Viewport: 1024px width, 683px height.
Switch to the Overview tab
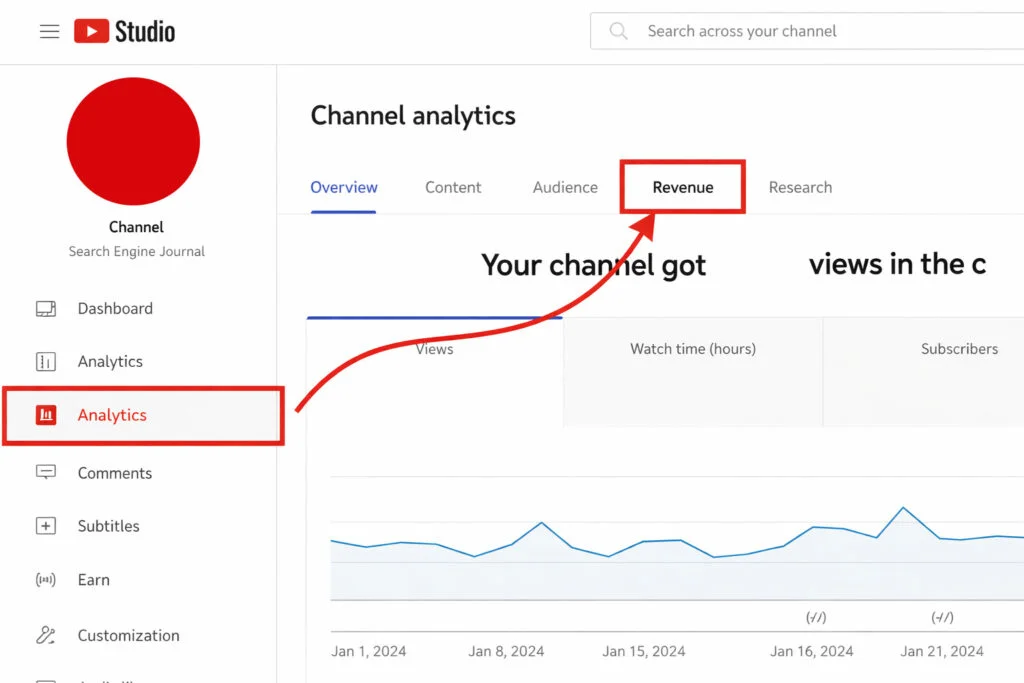[344, 187]
